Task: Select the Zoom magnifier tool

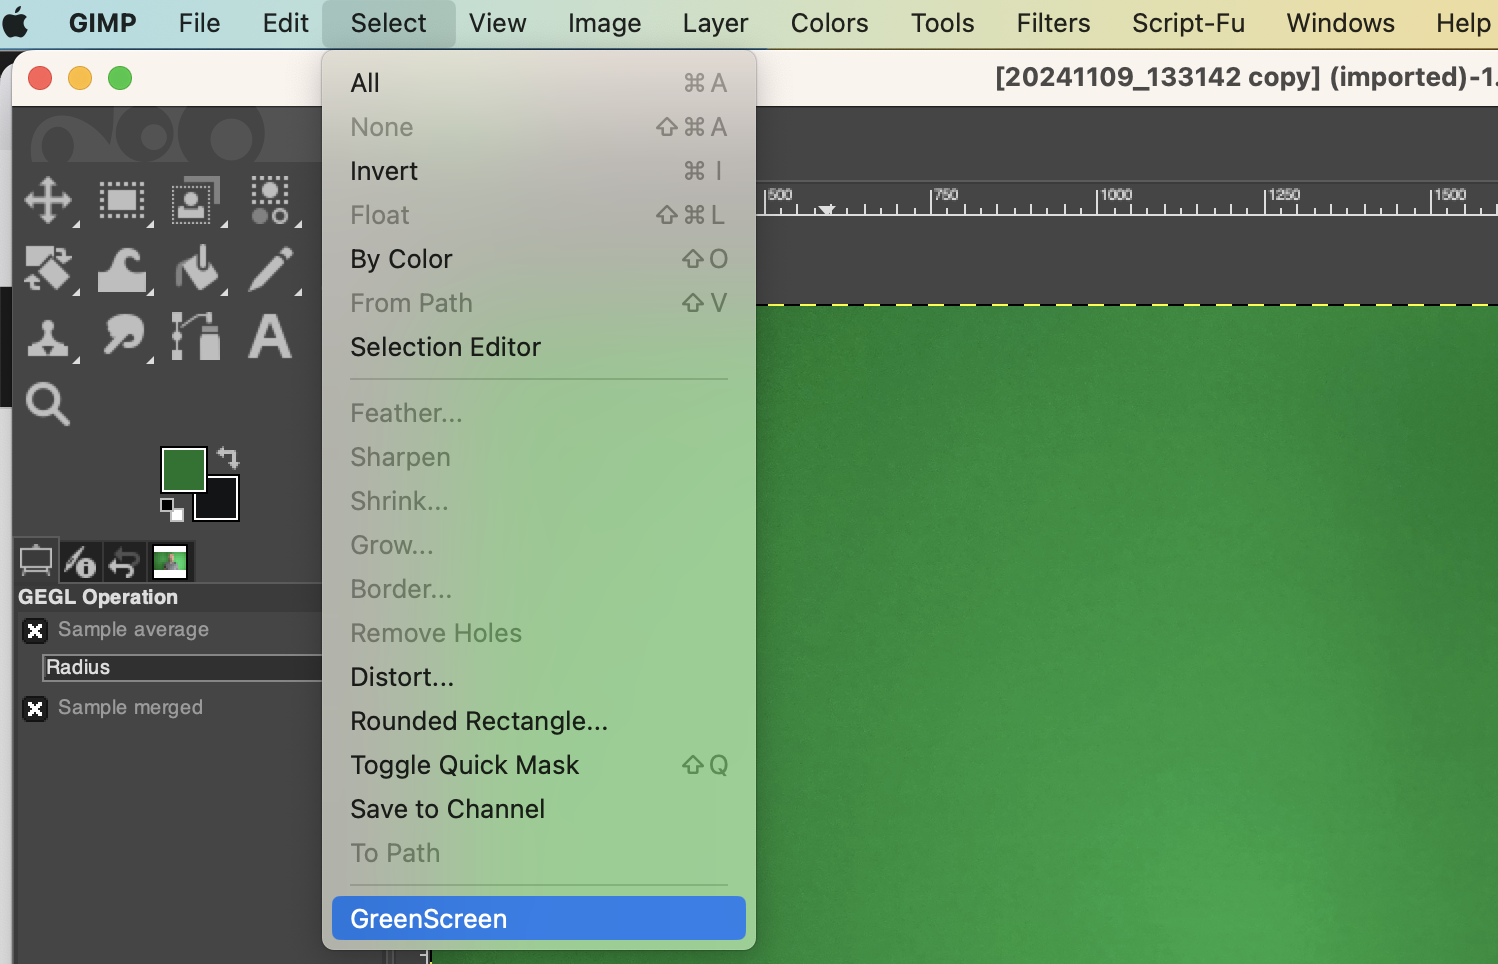Action: [x=48, y=404]
